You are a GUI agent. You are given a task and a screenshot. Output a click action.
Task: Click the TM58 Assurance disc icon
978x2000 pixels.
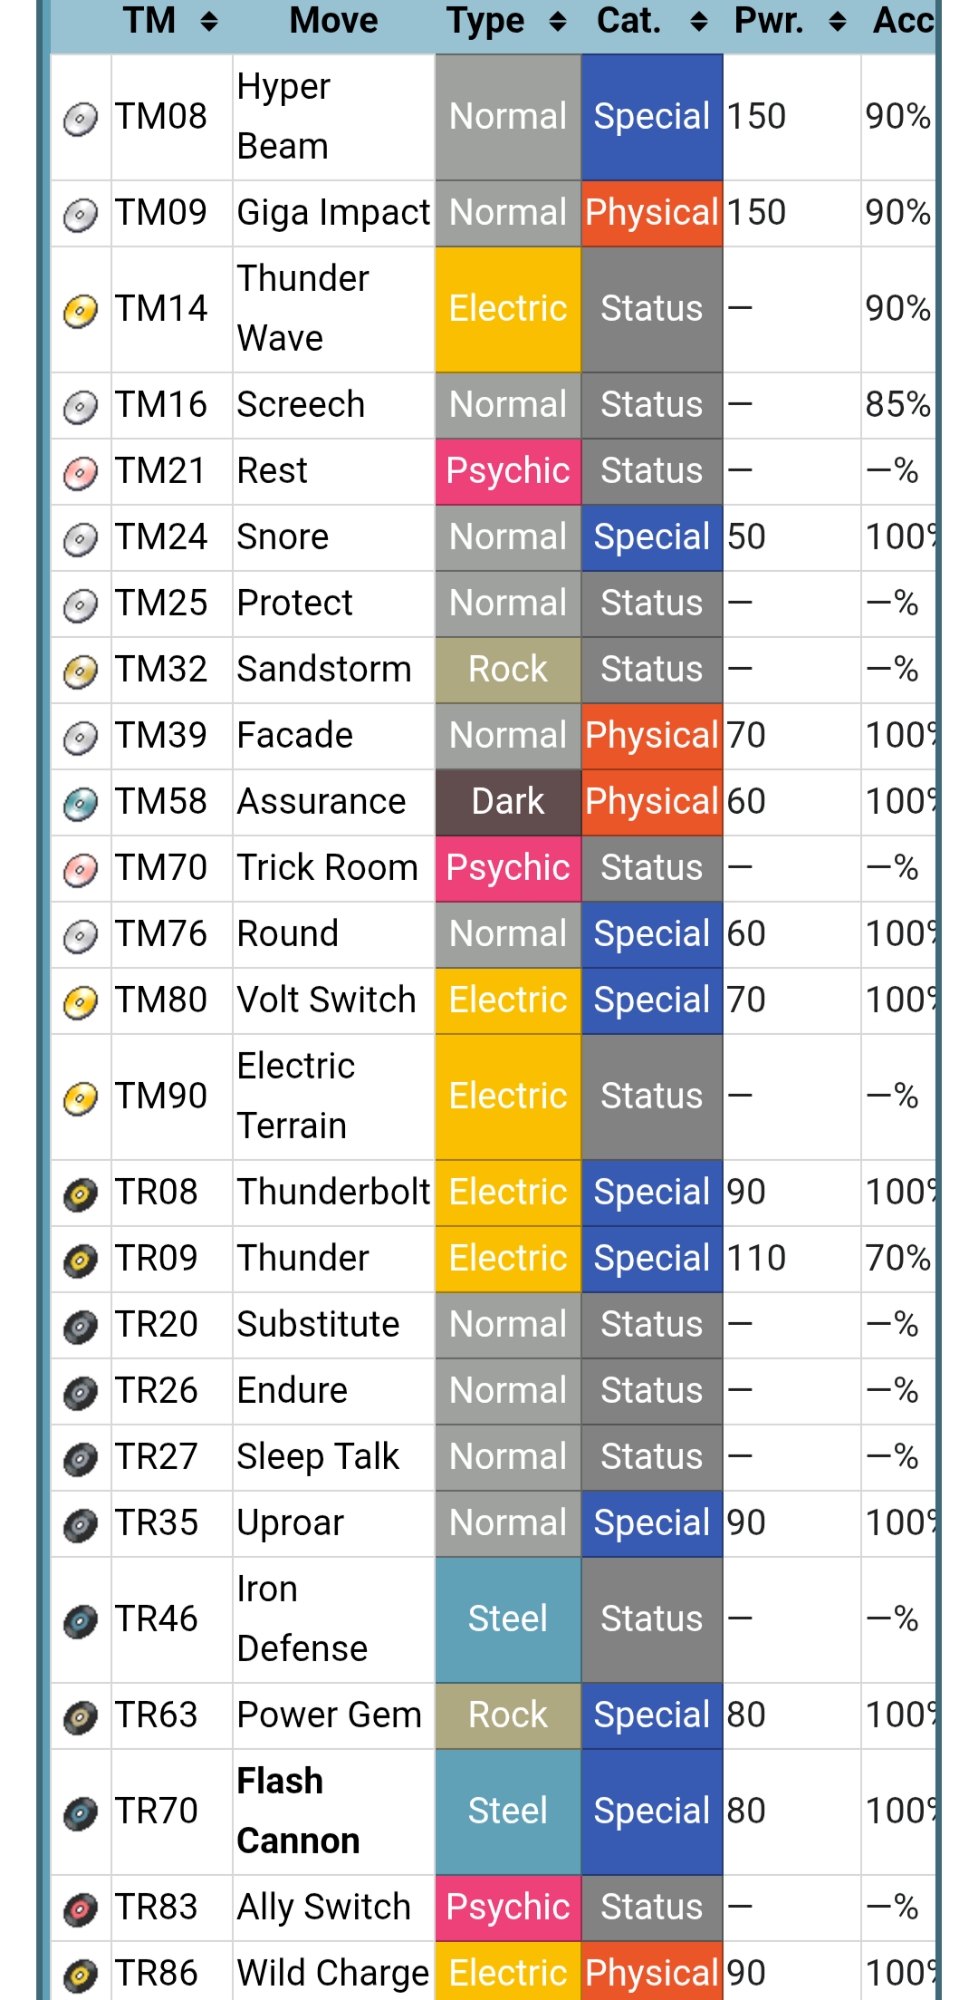[81, 804]
